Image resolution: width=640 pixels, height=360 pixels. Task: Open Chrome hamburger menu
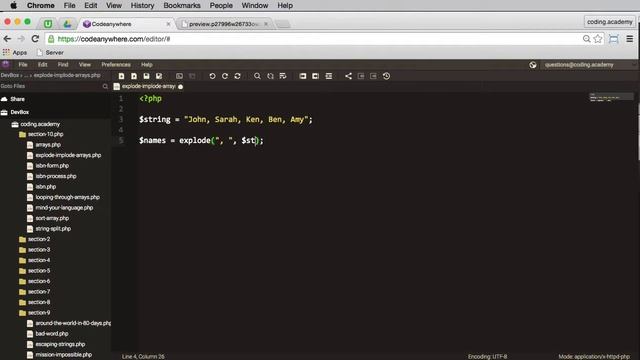pos(630,39)
